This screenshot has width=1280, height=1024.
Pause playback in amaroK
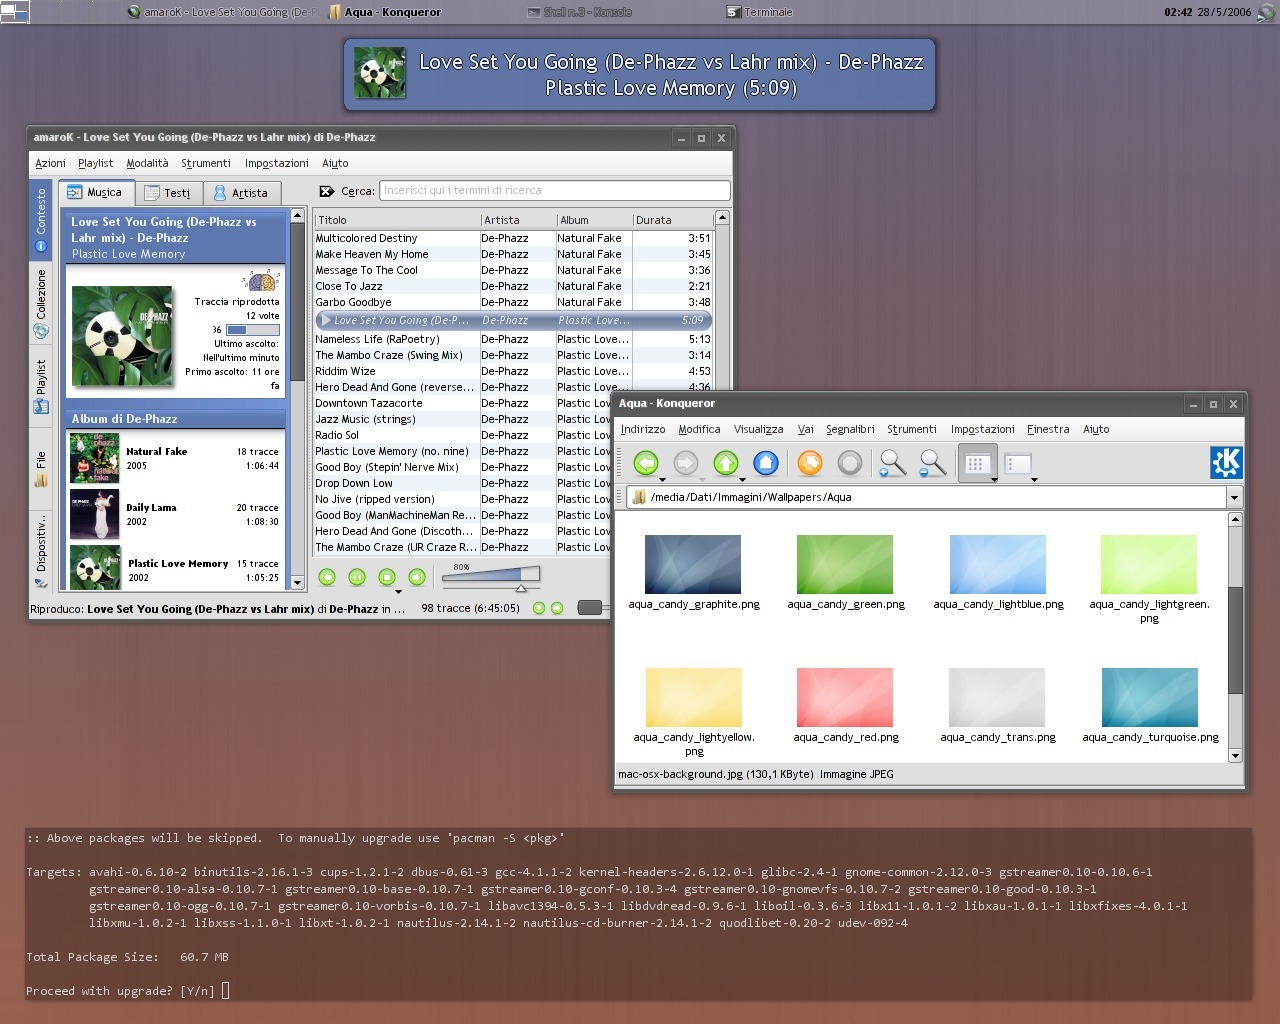(x=357, y=577)
